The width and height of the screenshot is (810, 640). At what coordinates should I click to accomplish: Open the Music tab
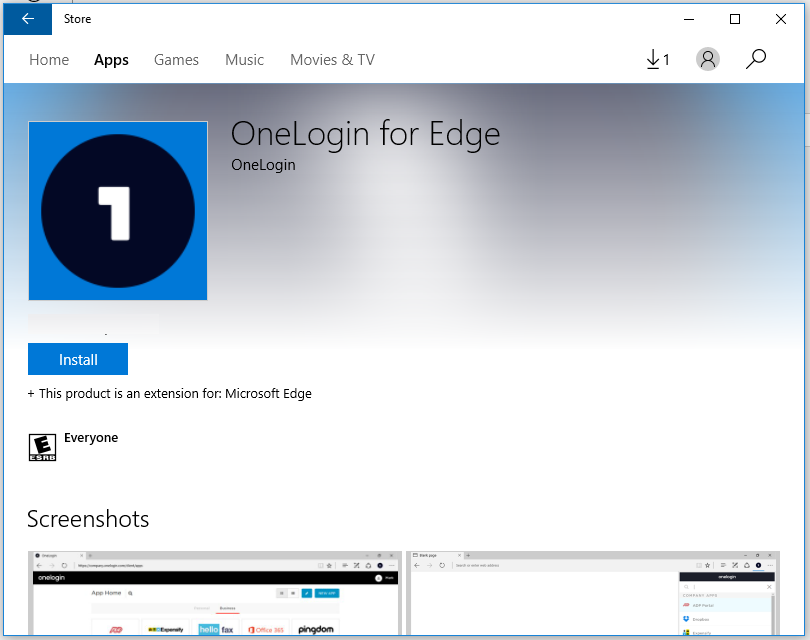click(244, 60)
